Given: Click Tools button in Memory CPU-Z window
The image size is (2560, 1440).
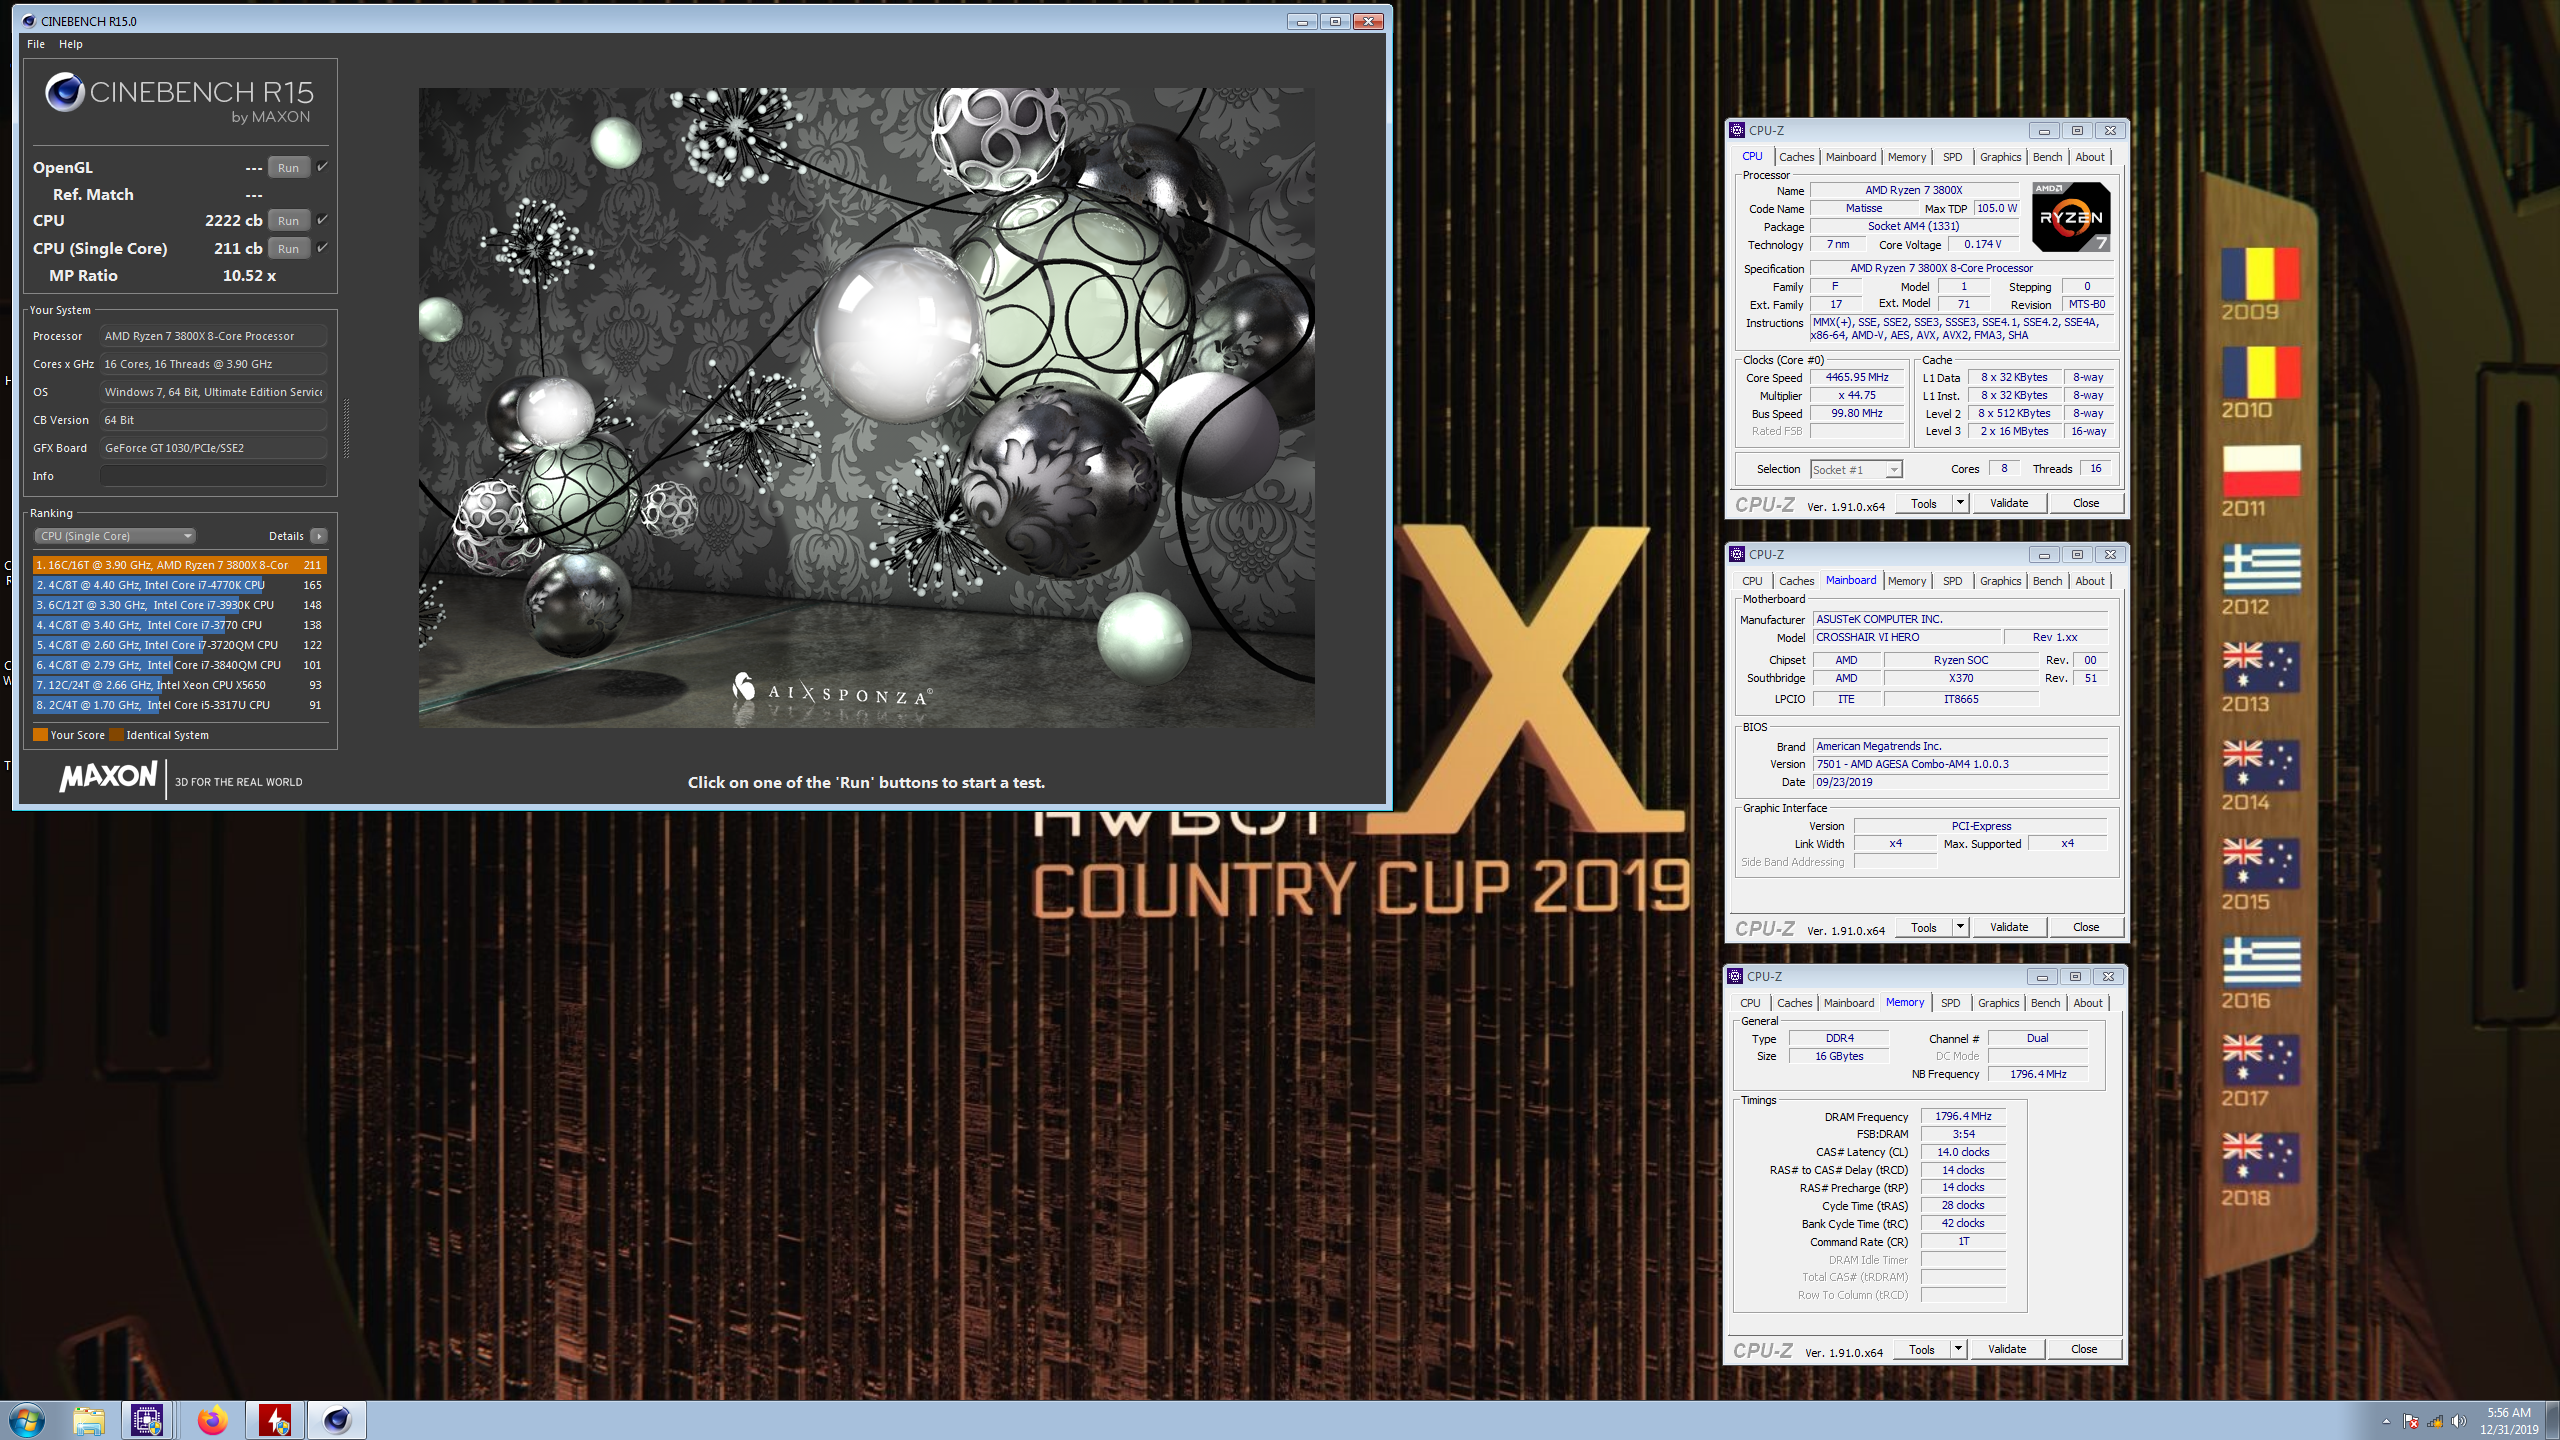Looking at the screenshot, I should pyautogui.click(x=1922, y=1349).
